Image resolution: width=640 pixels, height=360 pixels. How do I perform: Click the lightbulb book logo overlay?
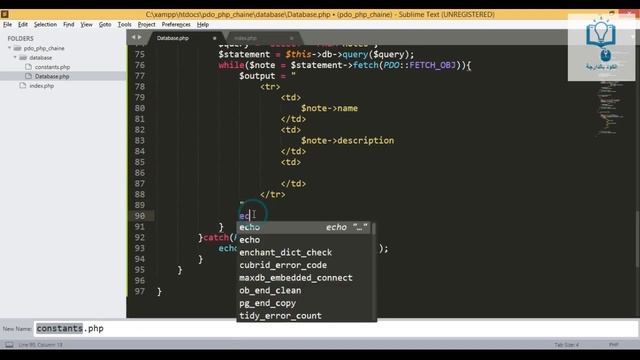[601, 47]
